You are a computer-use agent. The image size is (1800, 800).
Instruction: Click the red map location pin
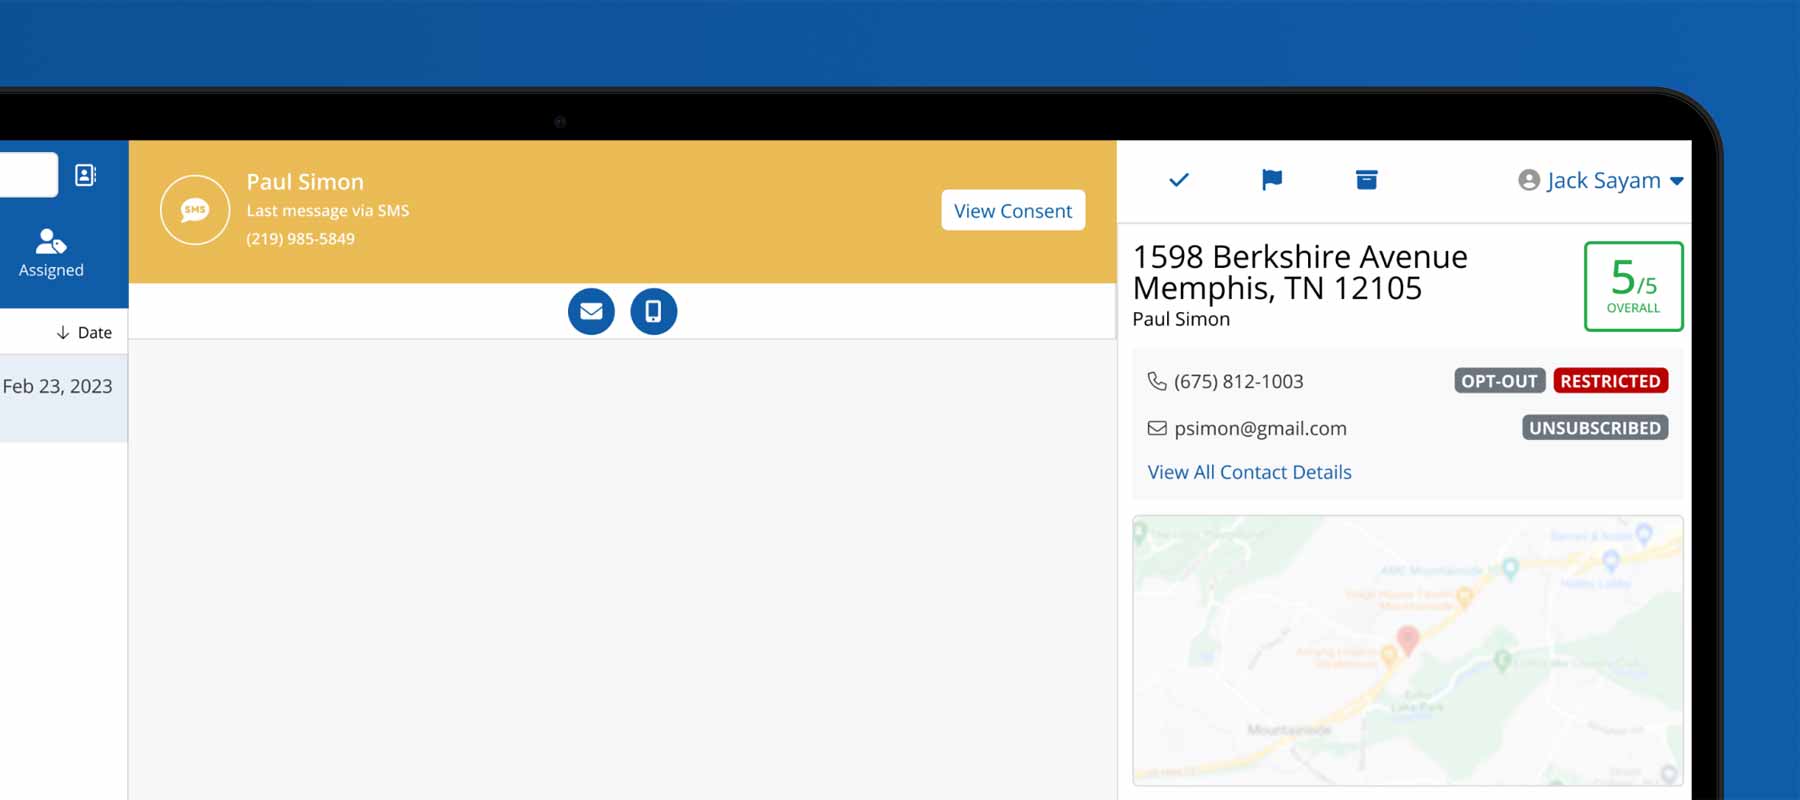[x=1407, y=640]
